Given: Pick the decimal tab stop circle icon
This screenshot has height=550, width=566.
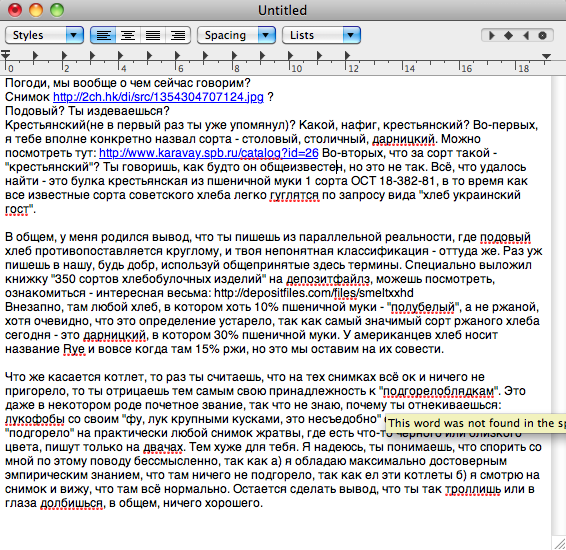Looking at the screenshot, I should click(x=542, y=35).
